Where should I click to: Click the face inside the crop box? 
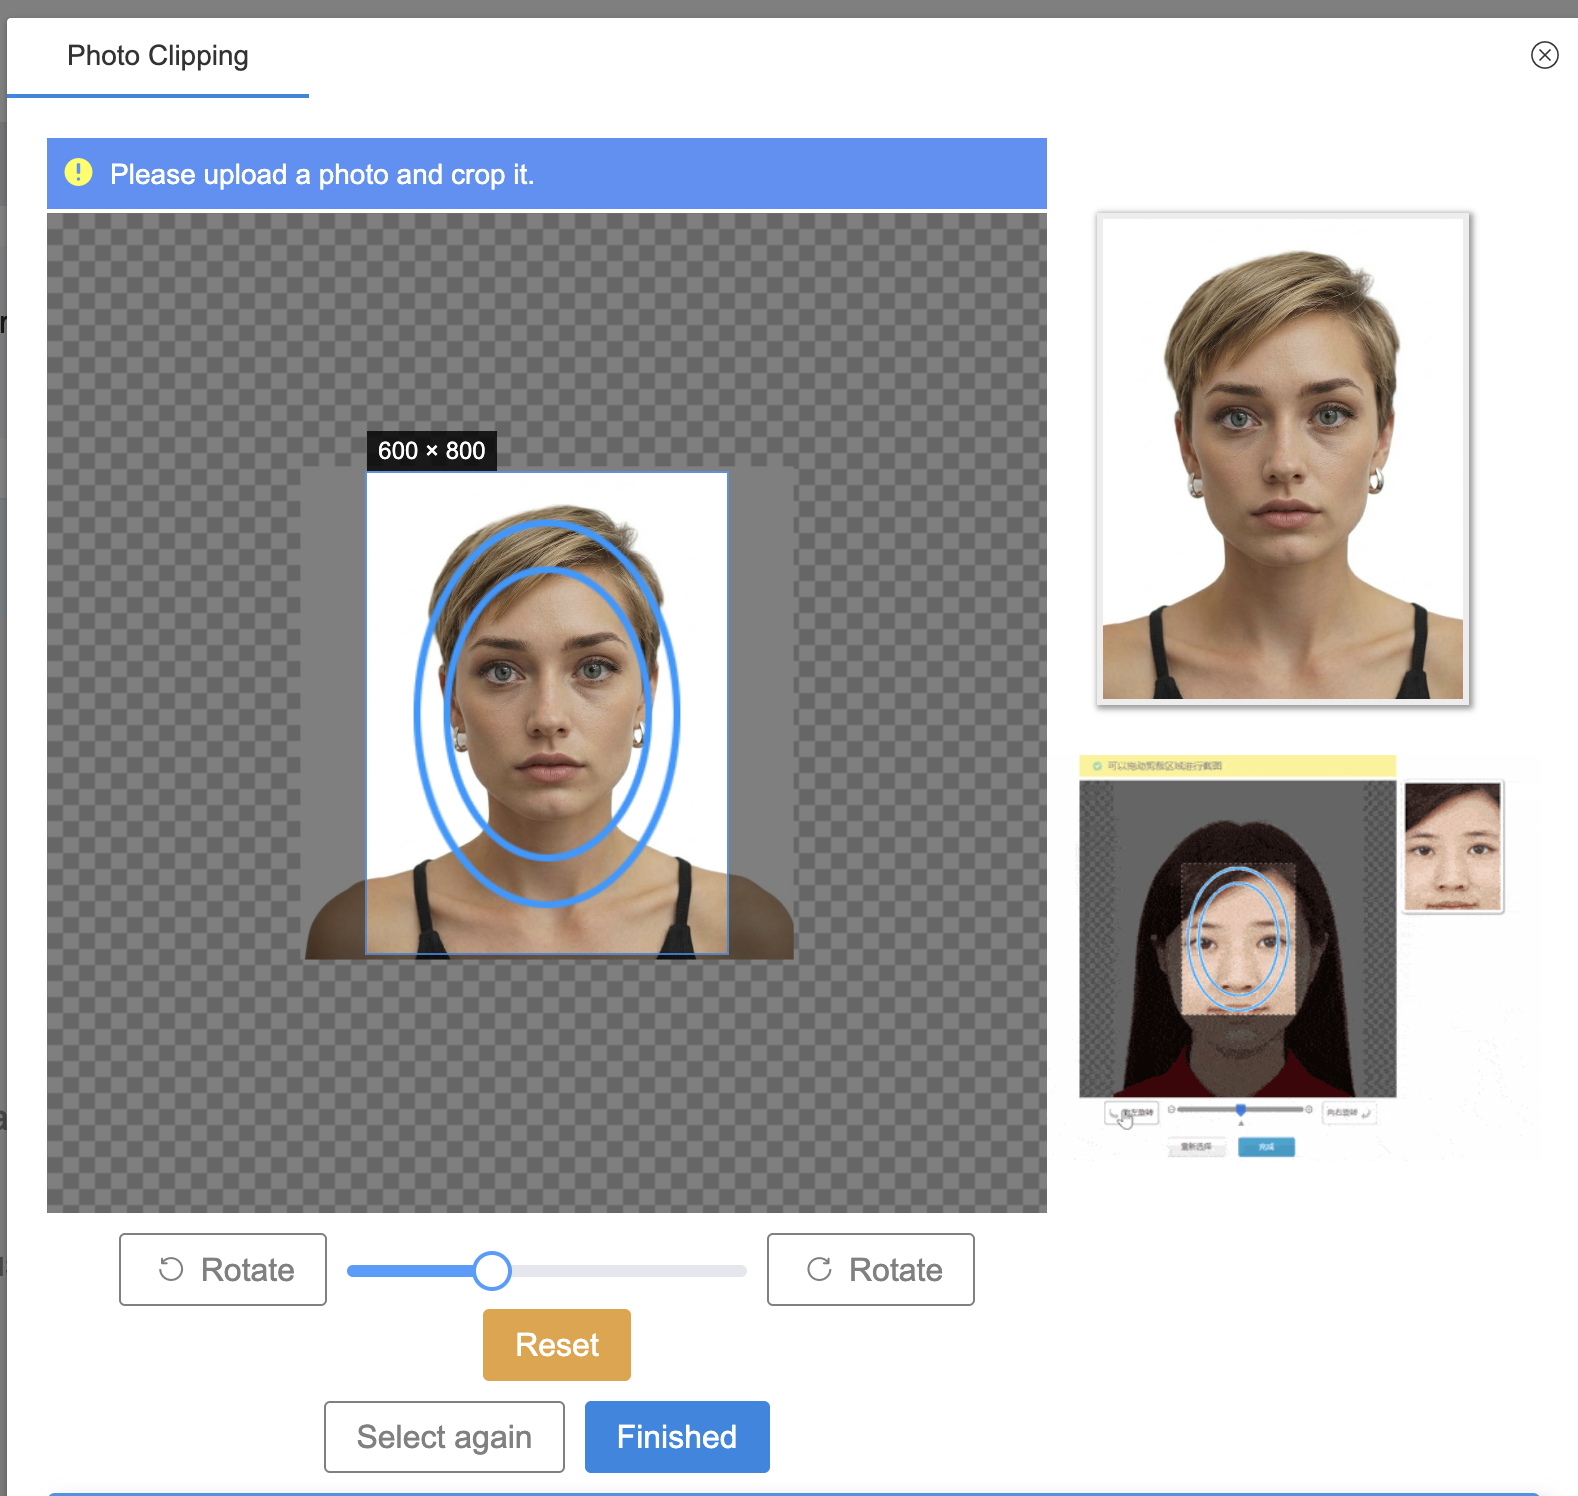[547, 700]
